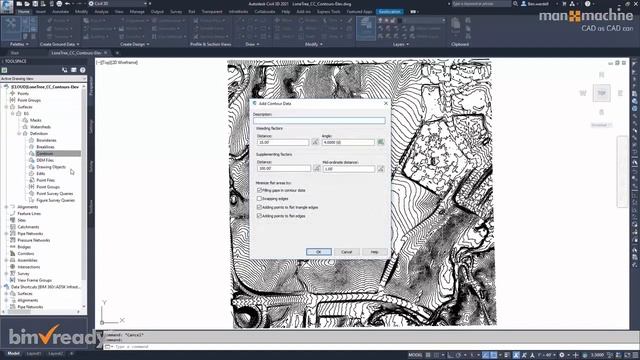
Task: Expand the Alignments node
Action: (7, 207)
